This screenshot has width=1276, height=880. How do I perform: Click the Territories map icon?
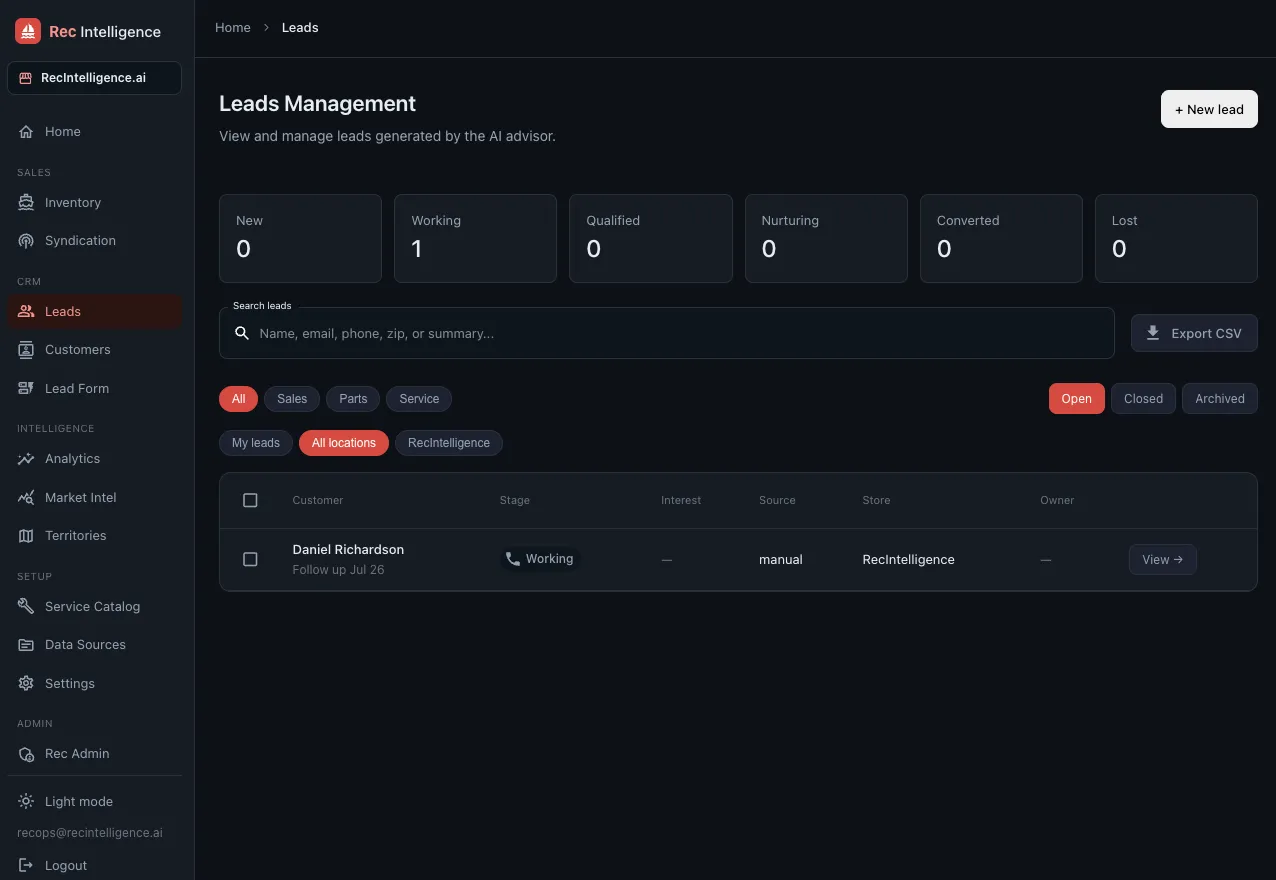click(x=26, y=535)
